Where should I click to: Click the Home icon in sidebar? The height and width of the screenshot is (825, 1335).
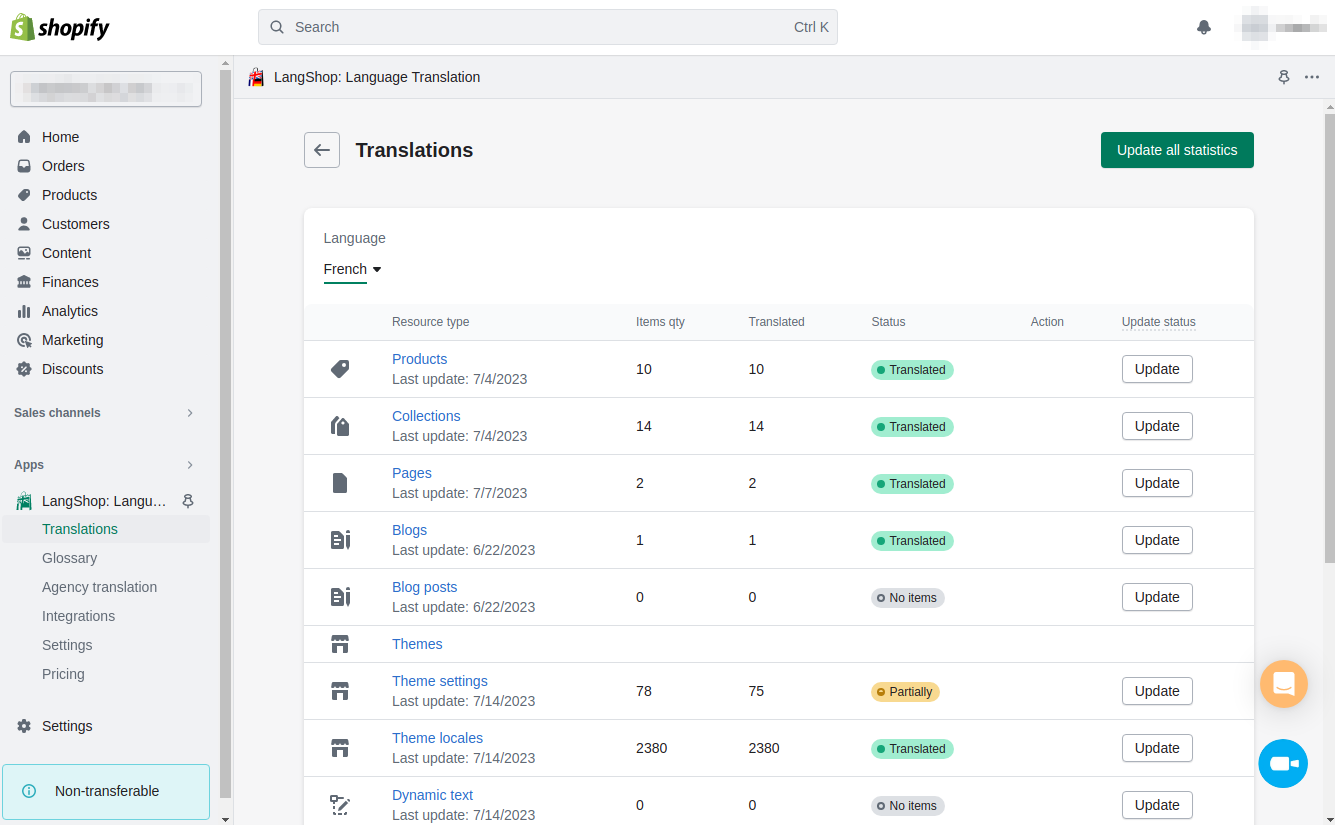coord(24,137)
